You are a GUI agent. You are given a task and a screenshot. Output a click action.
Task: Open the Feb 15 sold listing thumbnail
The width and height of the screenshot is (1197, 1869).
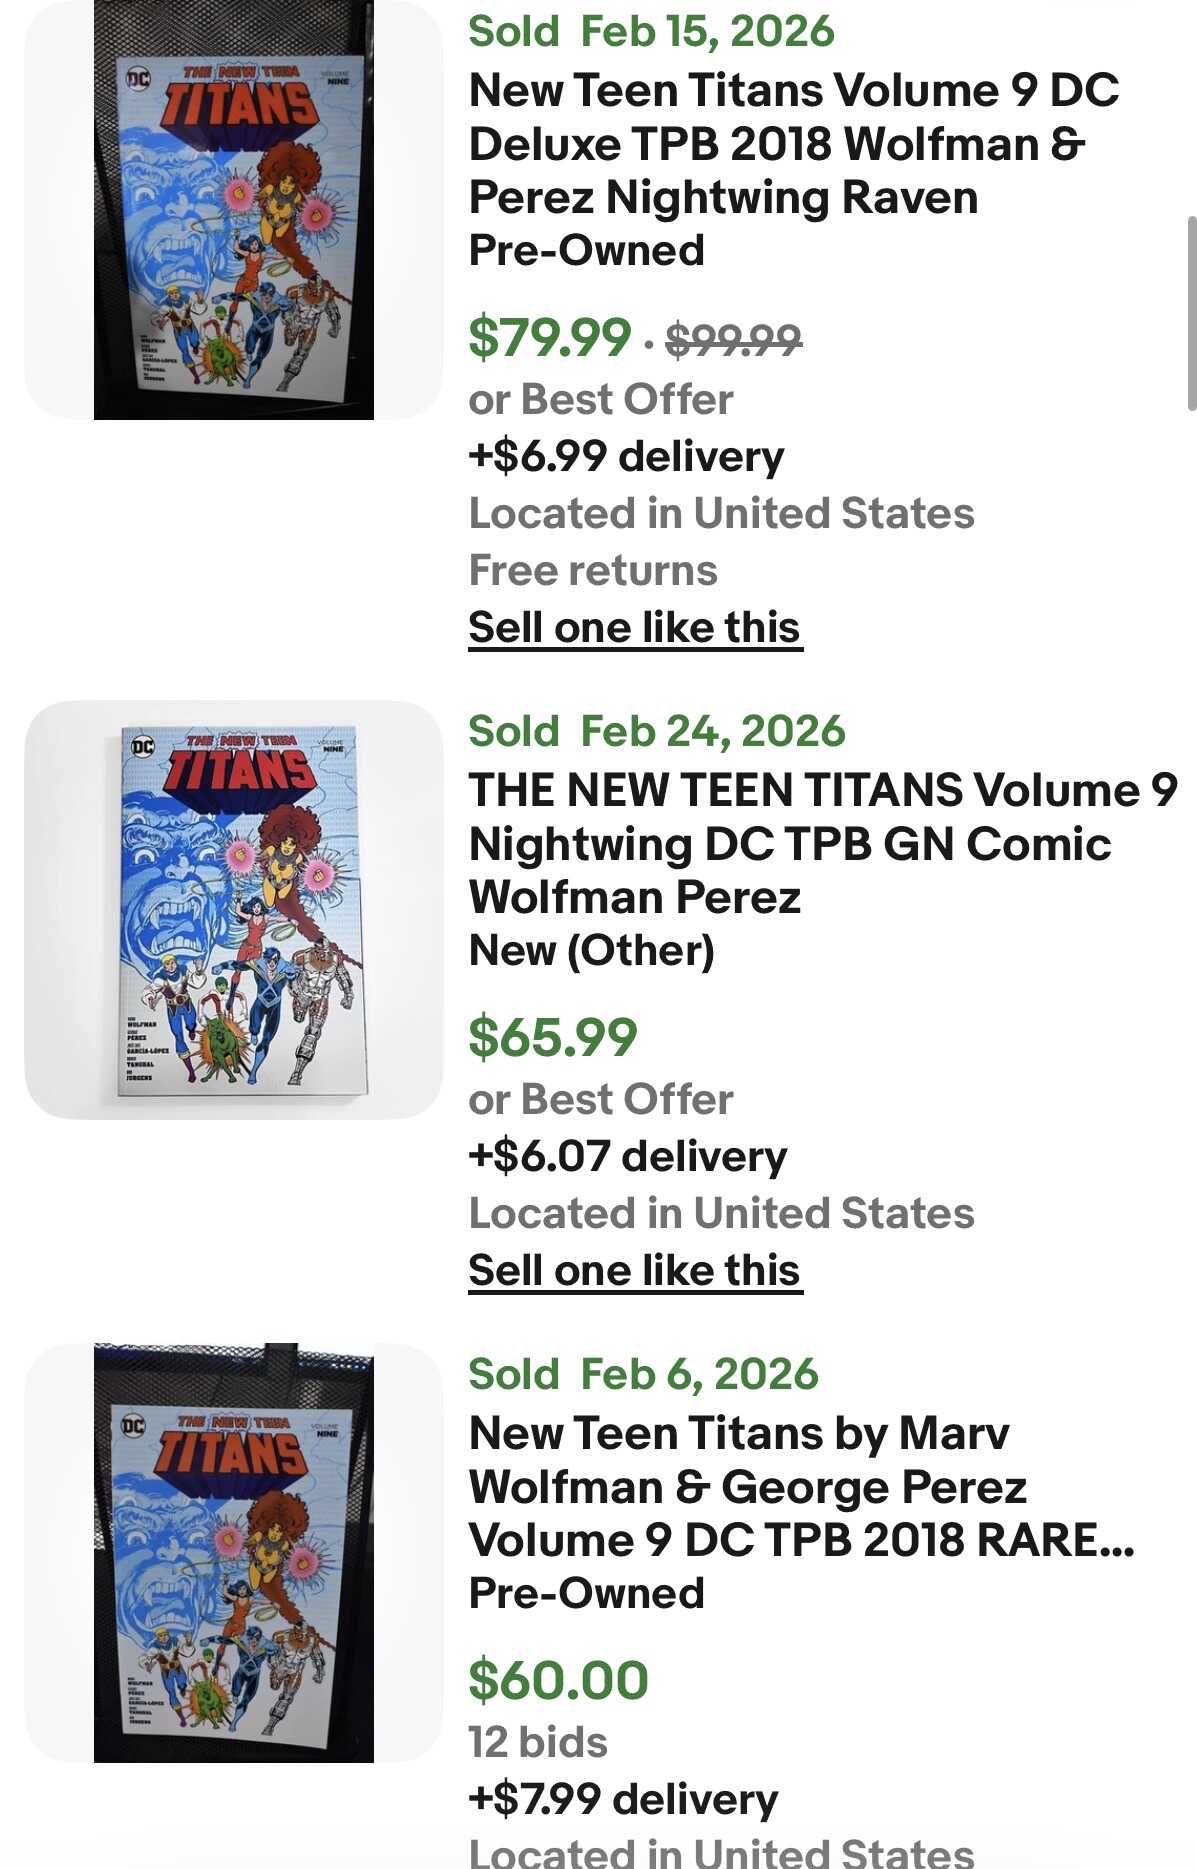pos(233,210)
